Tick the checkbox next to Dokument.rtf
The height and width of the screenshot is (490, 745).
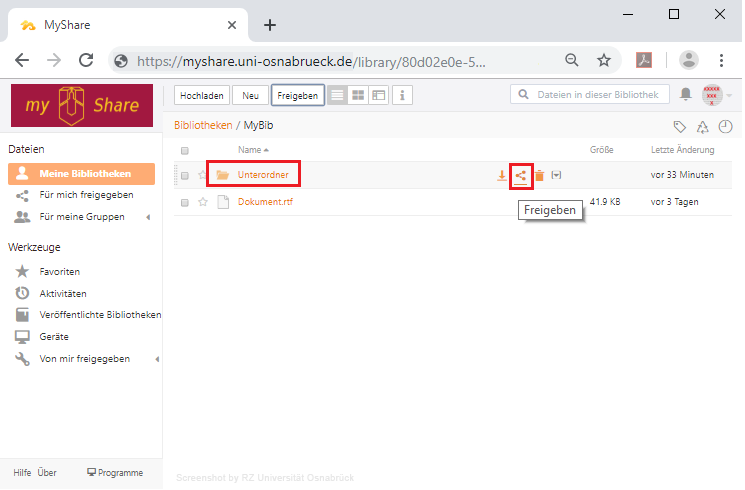coord(185,202)
